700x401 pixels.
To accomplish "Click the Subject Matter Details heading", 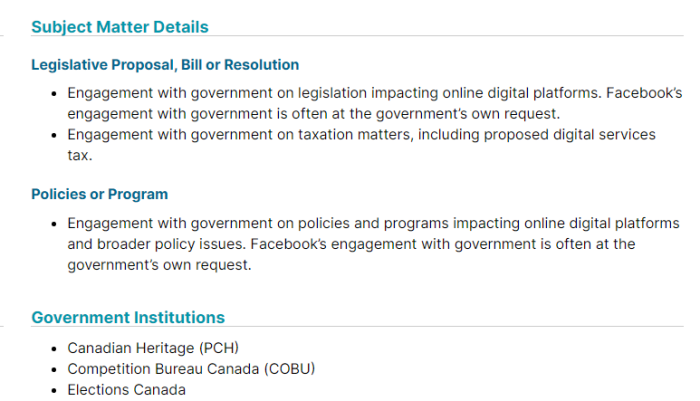I will pos(120,27).
